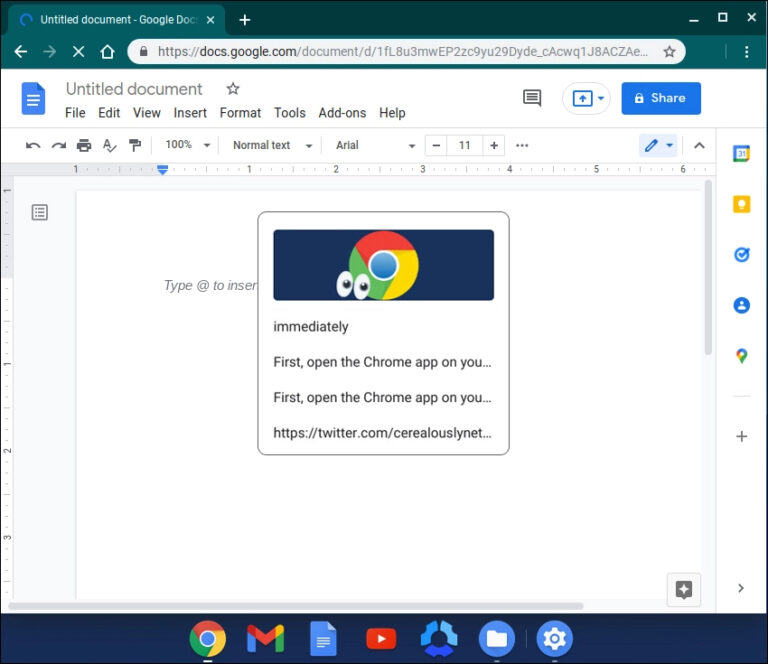Open the Add-ons menu
768x664 pixels.
342,113
